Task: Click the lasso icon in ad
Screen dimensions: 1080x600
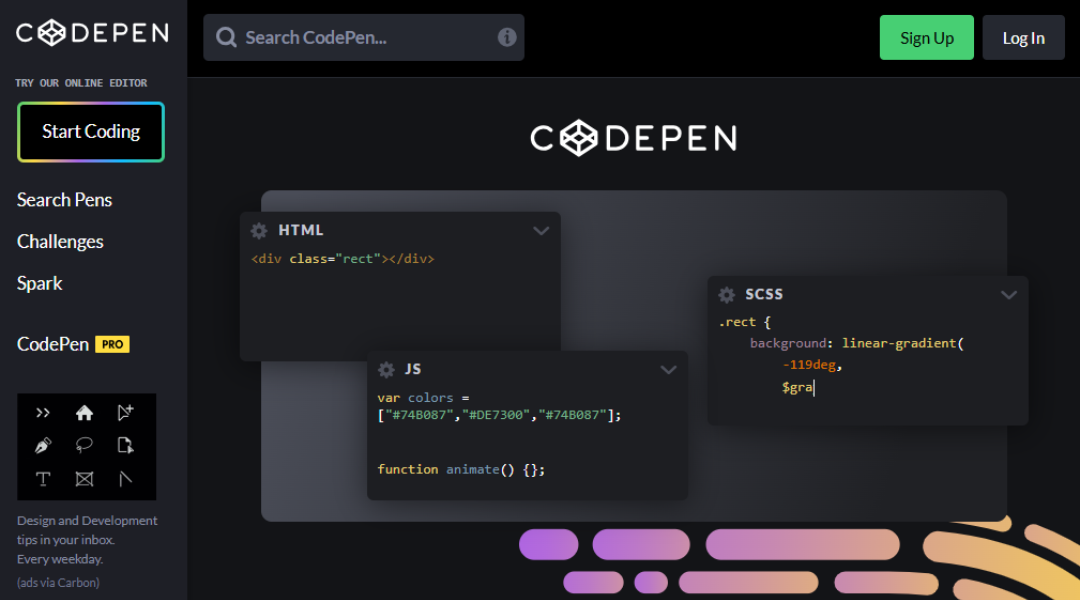Action: (x=84, y=446)
